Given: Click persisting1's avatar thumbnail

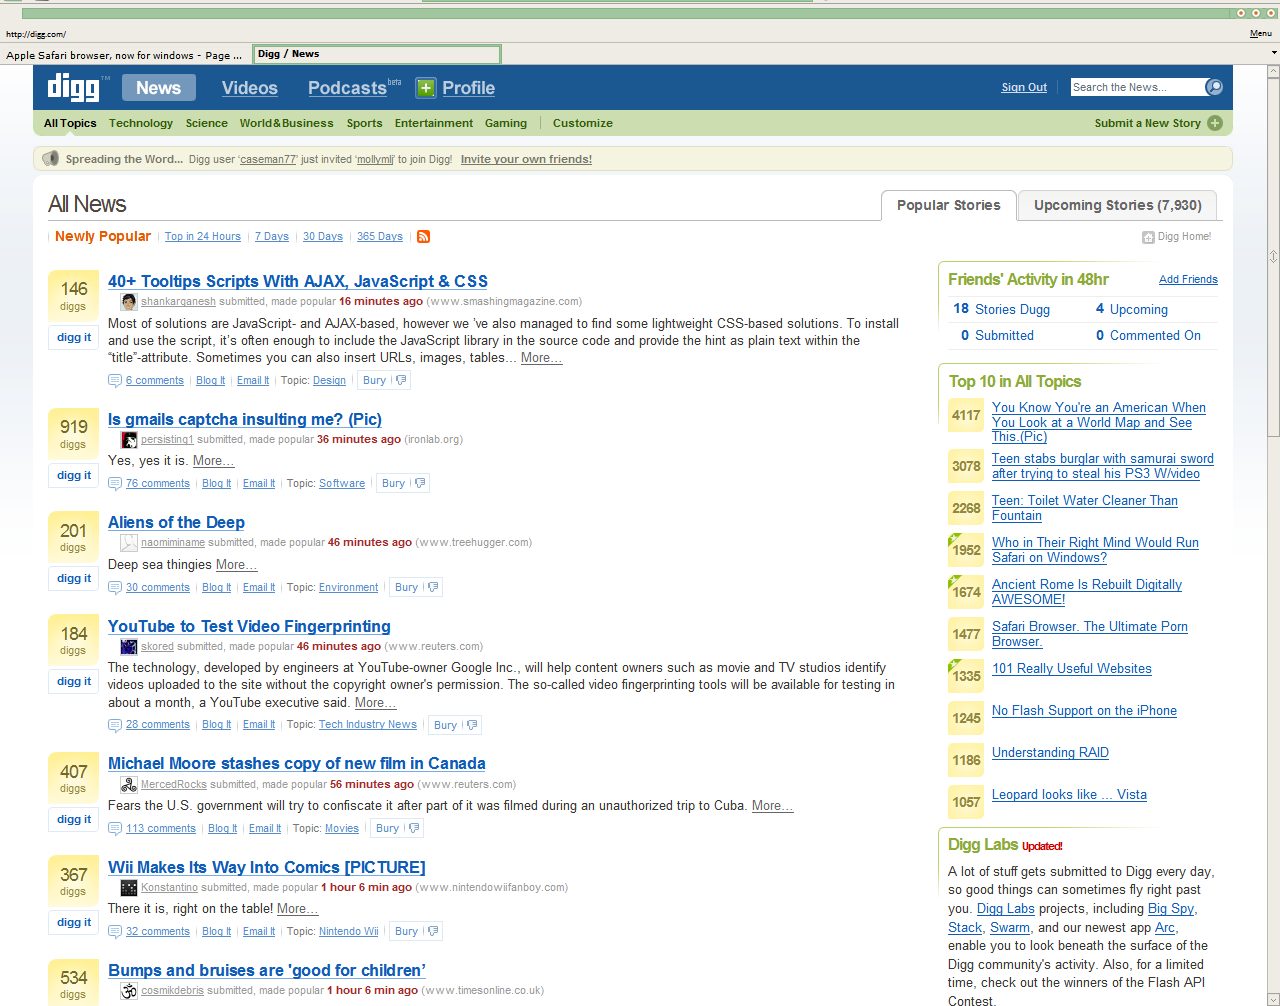Looking at the screenshot, I should 129,440.
